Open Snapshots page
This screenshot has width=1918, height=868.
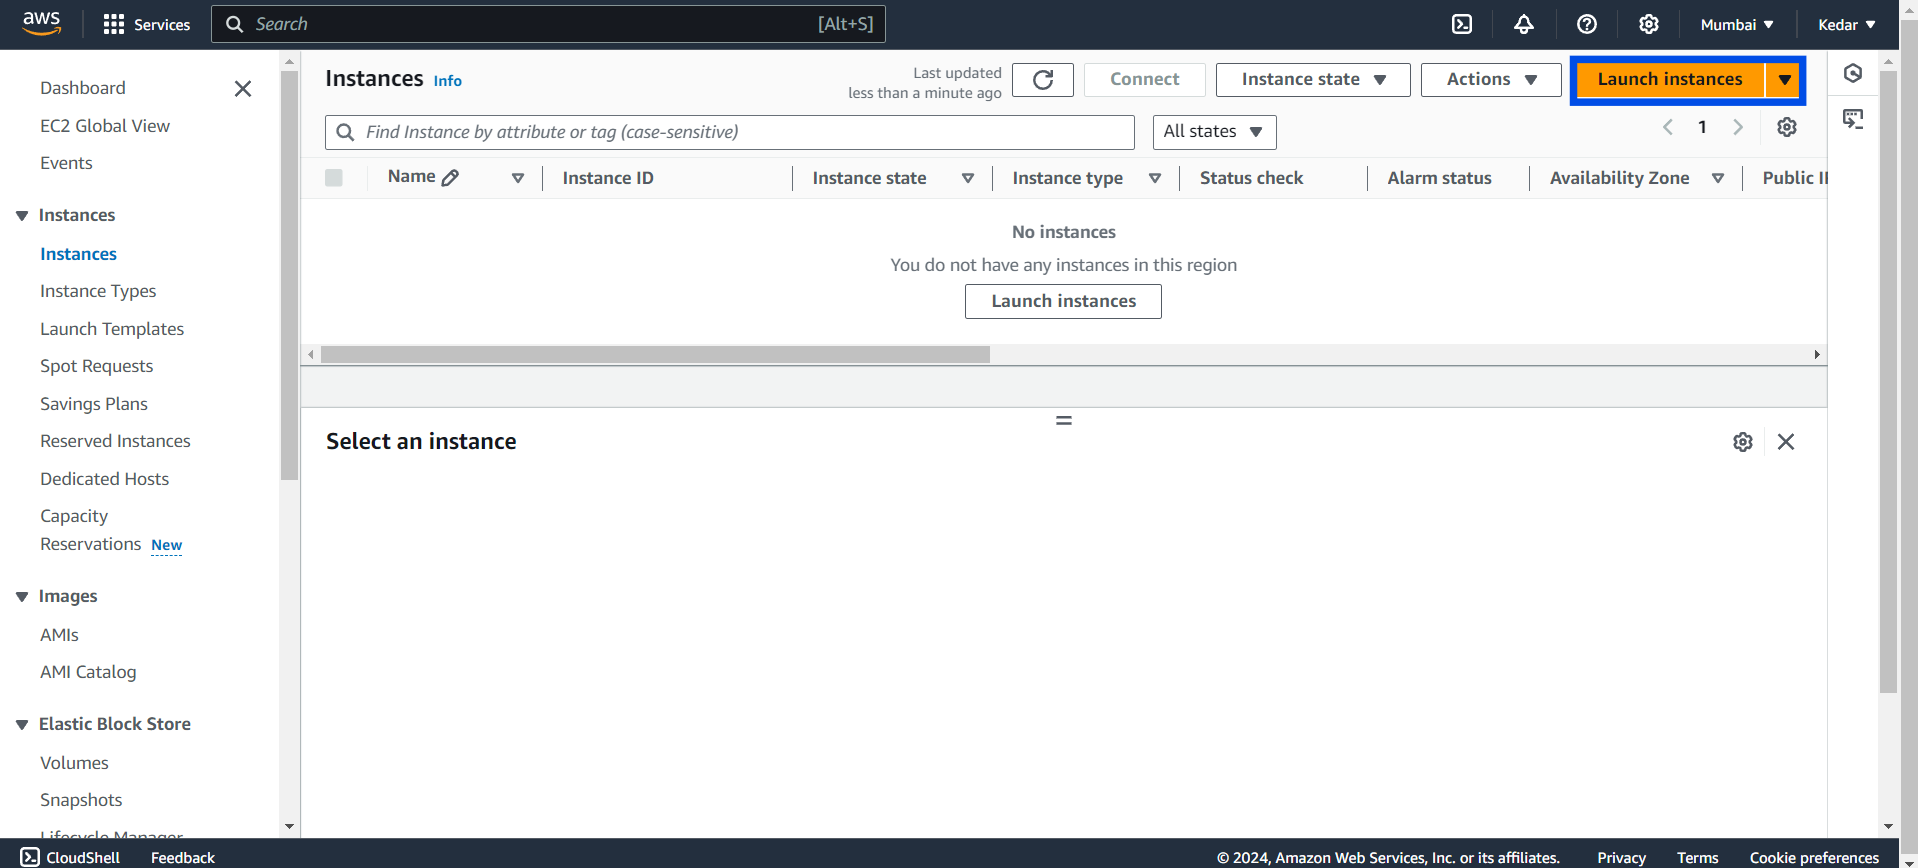coord(81,800)
